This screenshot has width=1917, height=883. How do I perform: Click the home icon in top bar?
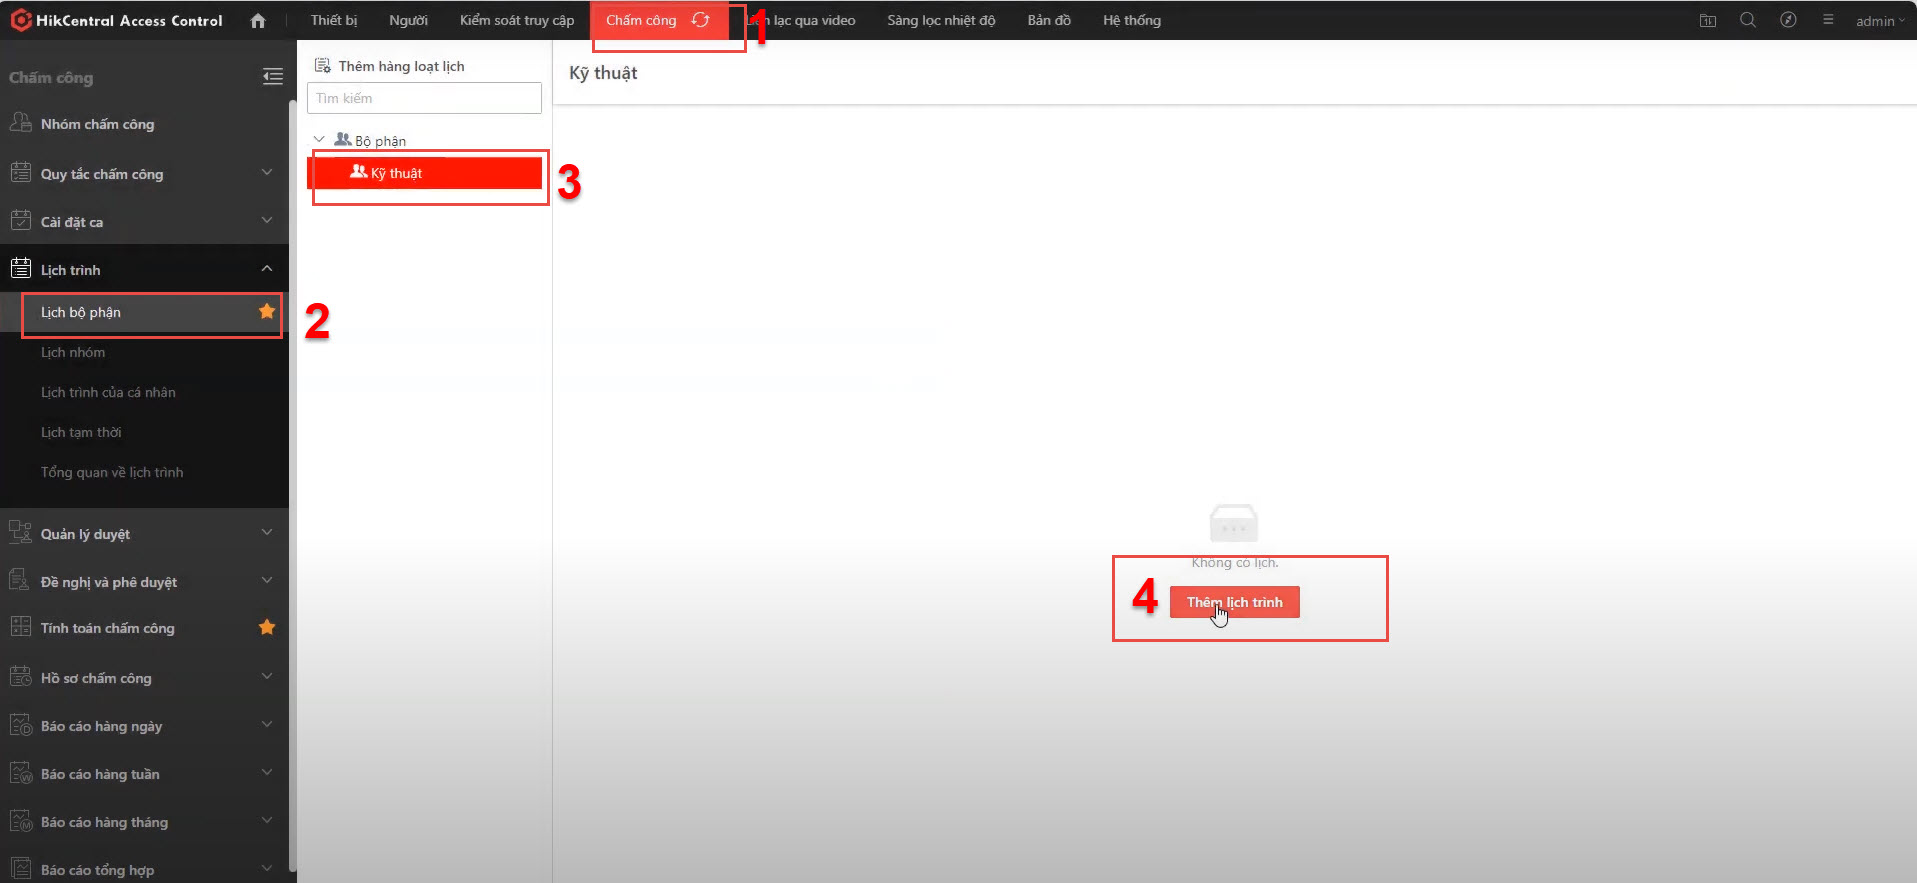pos(258,21)
